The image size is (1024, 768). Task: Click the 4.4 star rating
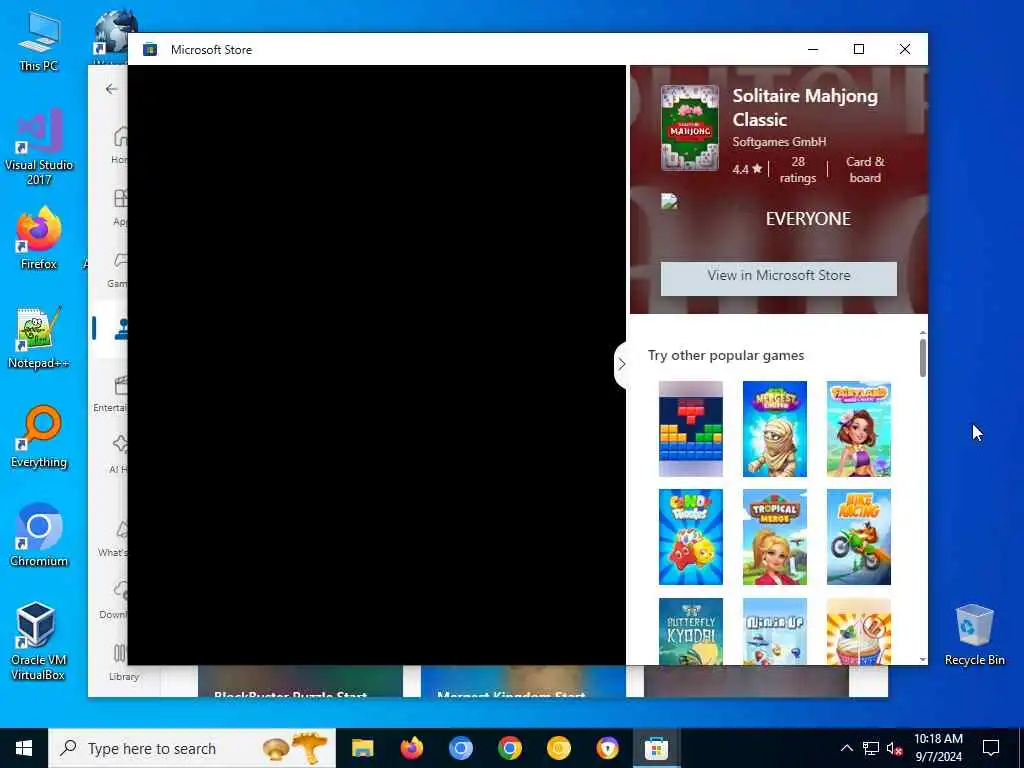[747, 169]
